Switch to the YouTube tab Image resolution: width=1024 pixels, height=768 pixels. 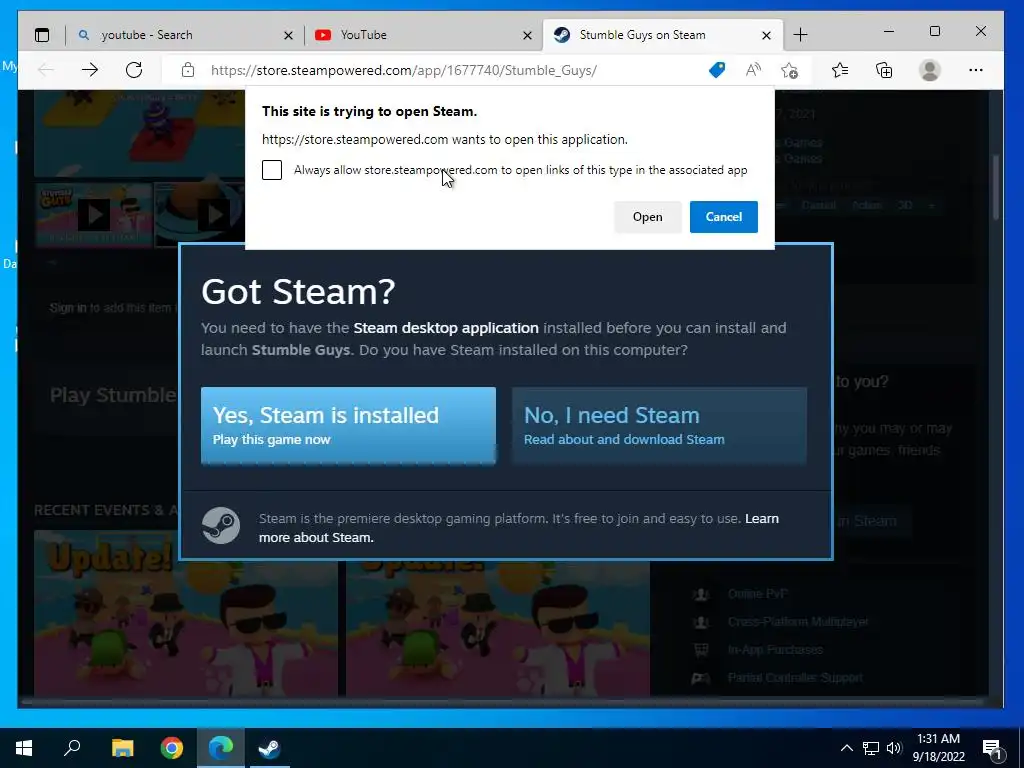coord(423,35)
